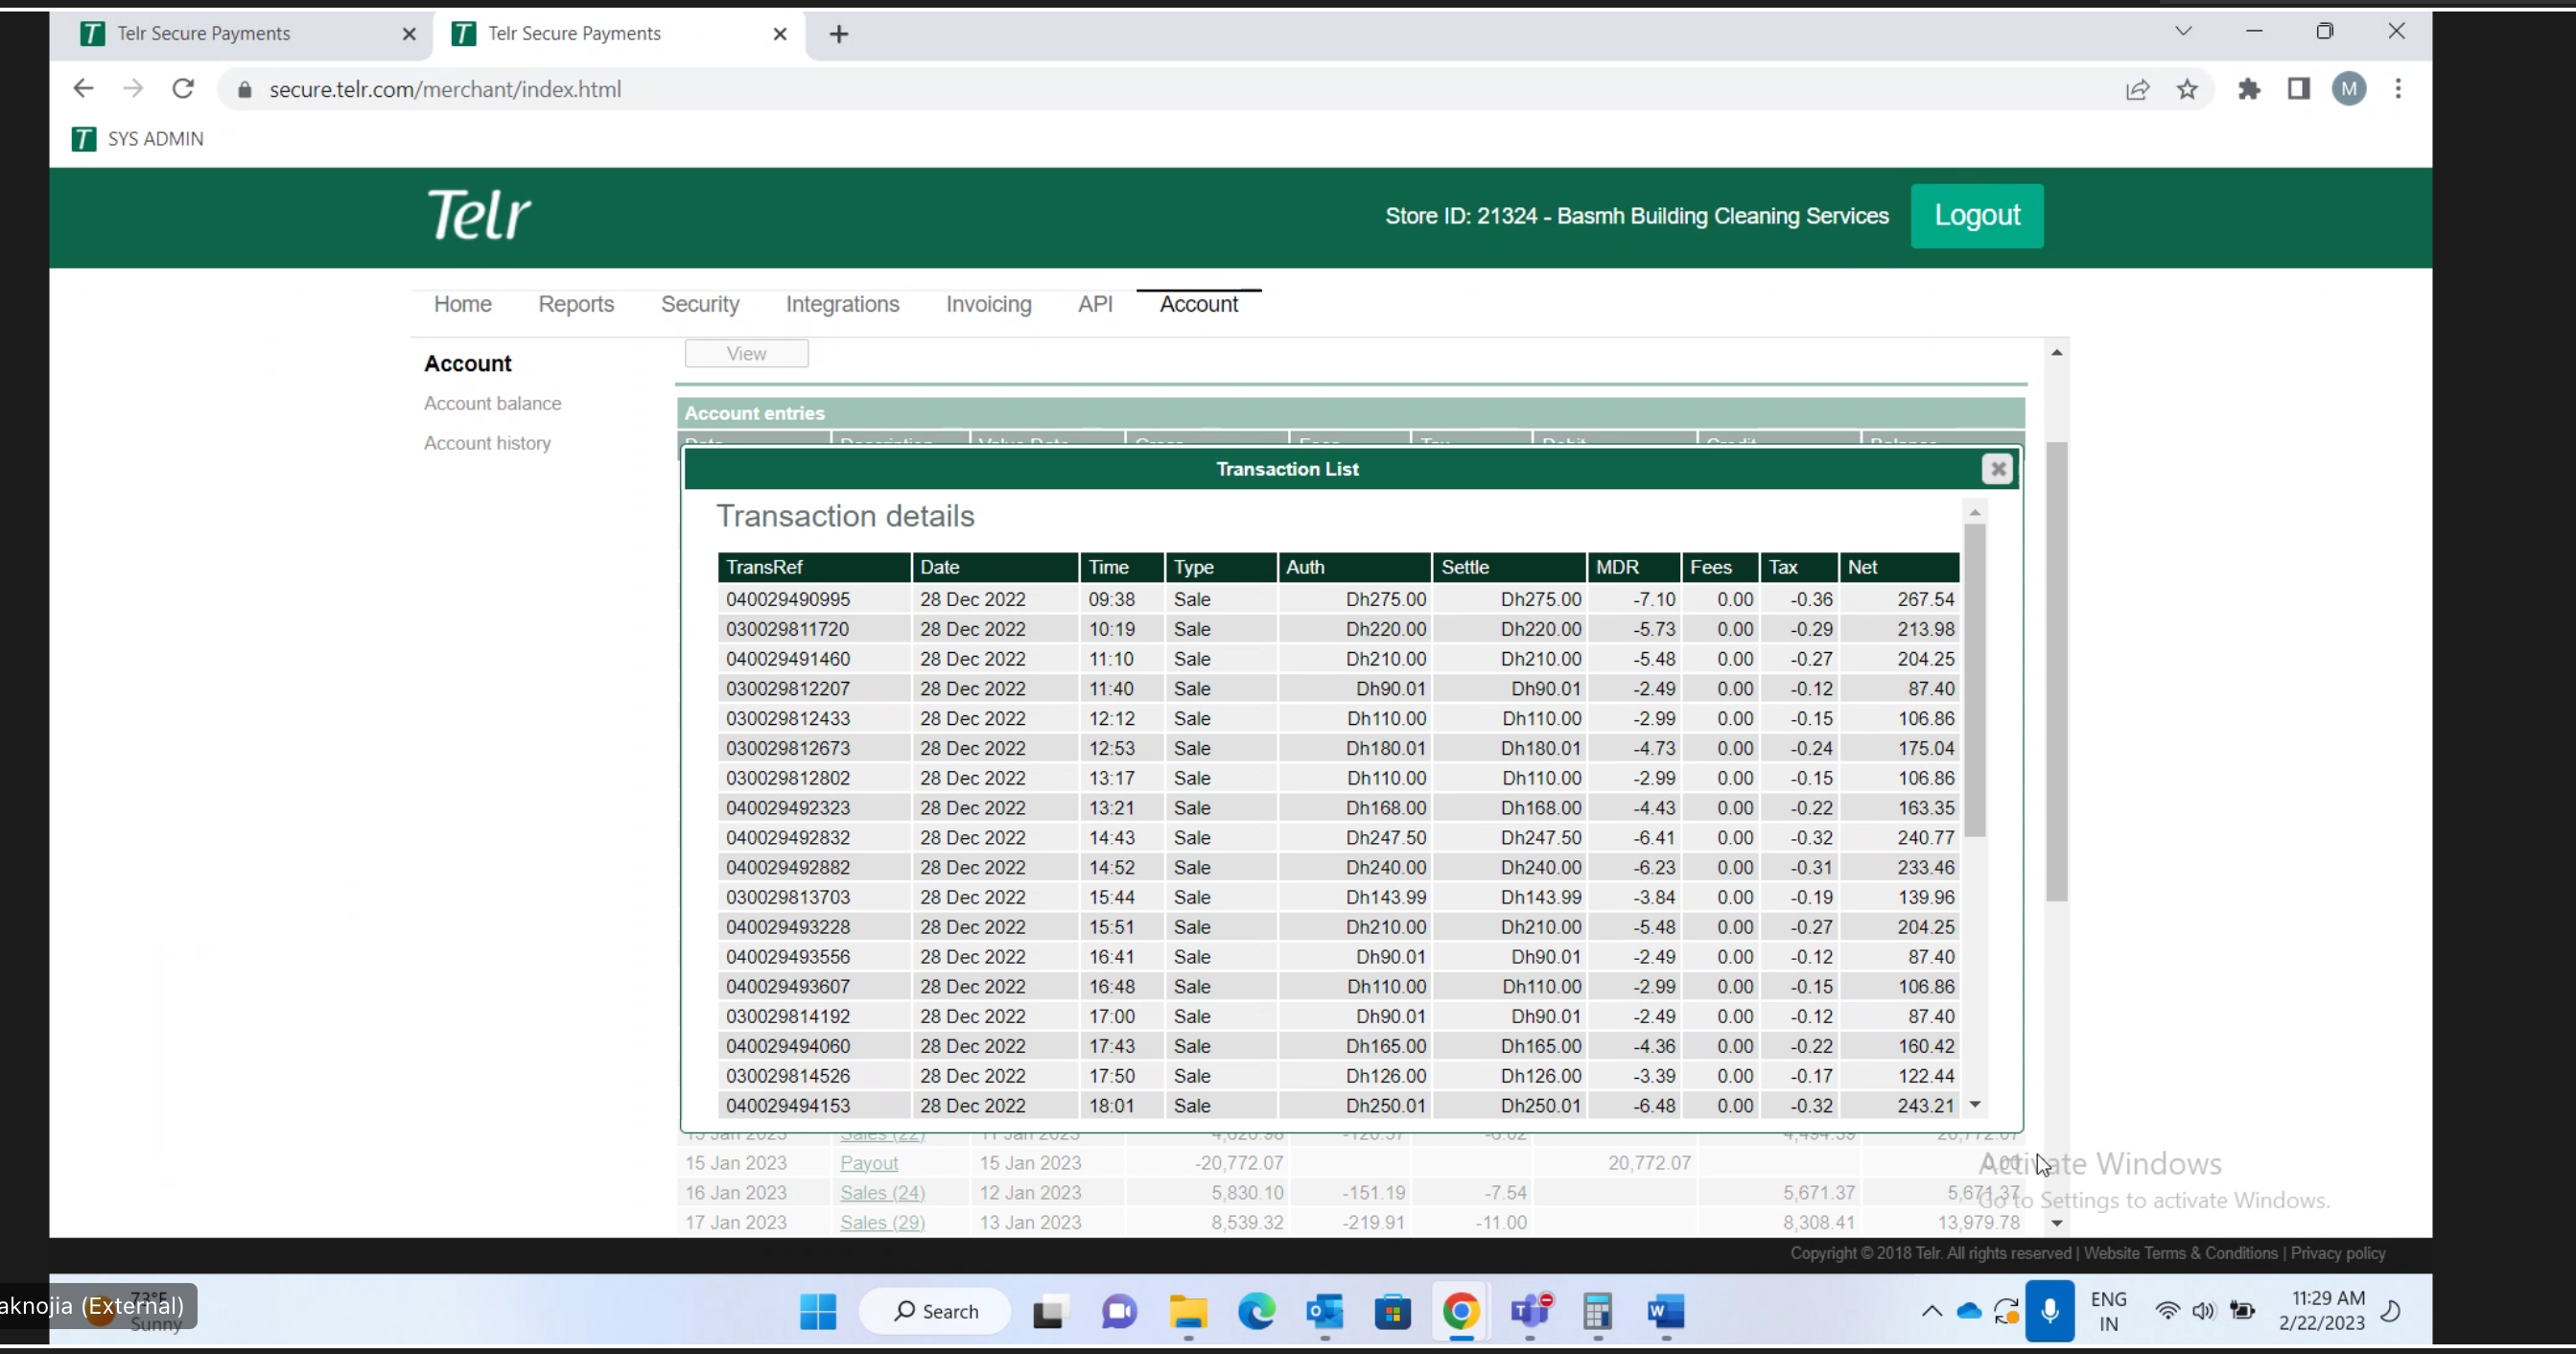Open the Home menu
The height and width of the screenshot is (1354, 2576).
click(x=463, y=304)
